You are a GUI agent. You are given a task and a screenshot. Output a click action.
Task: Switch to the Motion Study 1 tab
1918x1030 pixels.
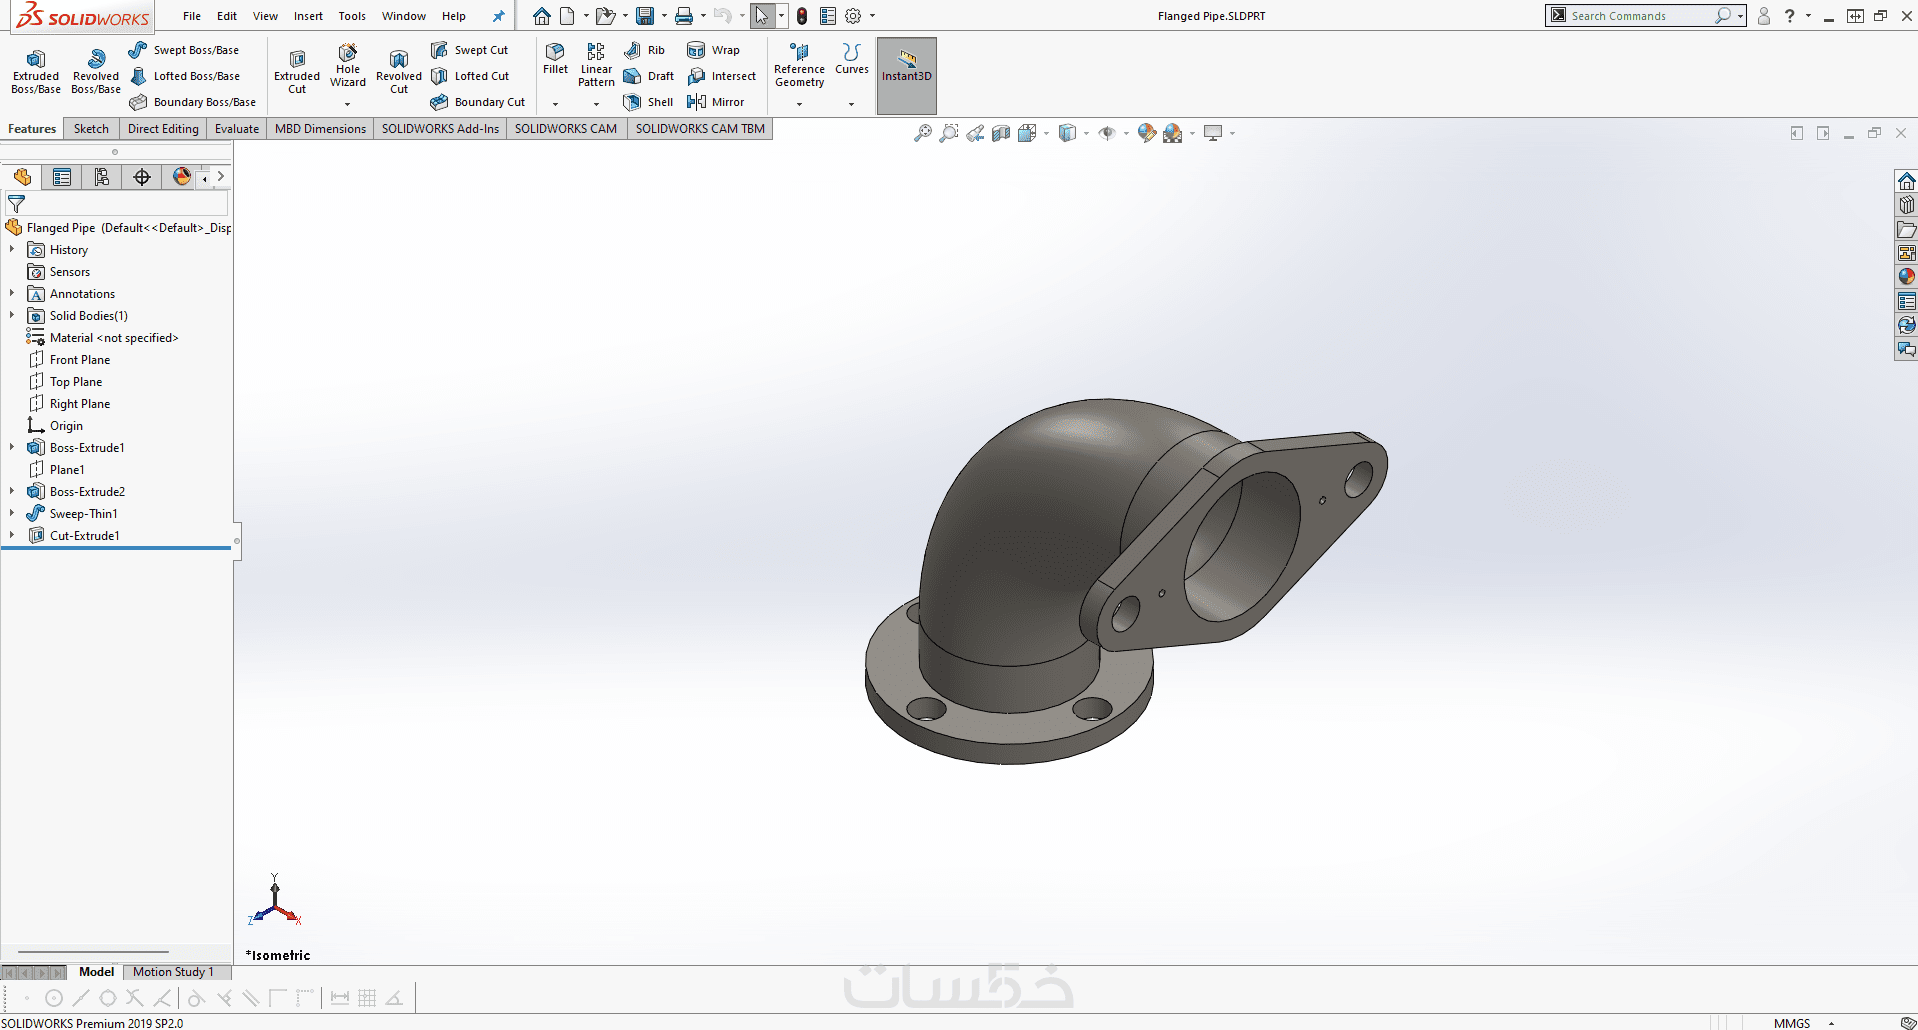pos(173,972)
